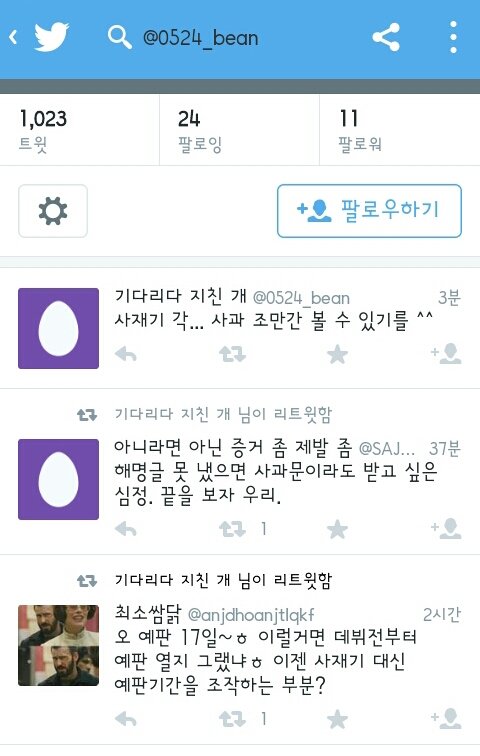Image resolution: width=480 pixels, height=756 pixels.
Task: Open the three-dot overflow menu
Action: click(x=453, y=37)
